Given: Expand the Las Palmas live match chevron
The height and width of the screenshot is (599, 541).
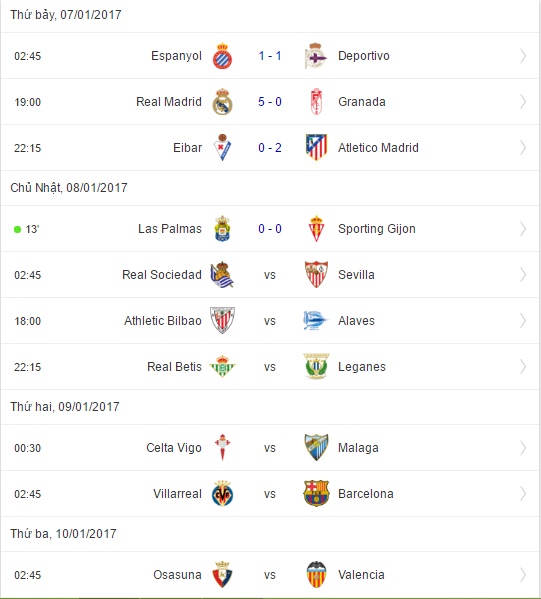Looking at the screenshot, I should click(523, 229).
